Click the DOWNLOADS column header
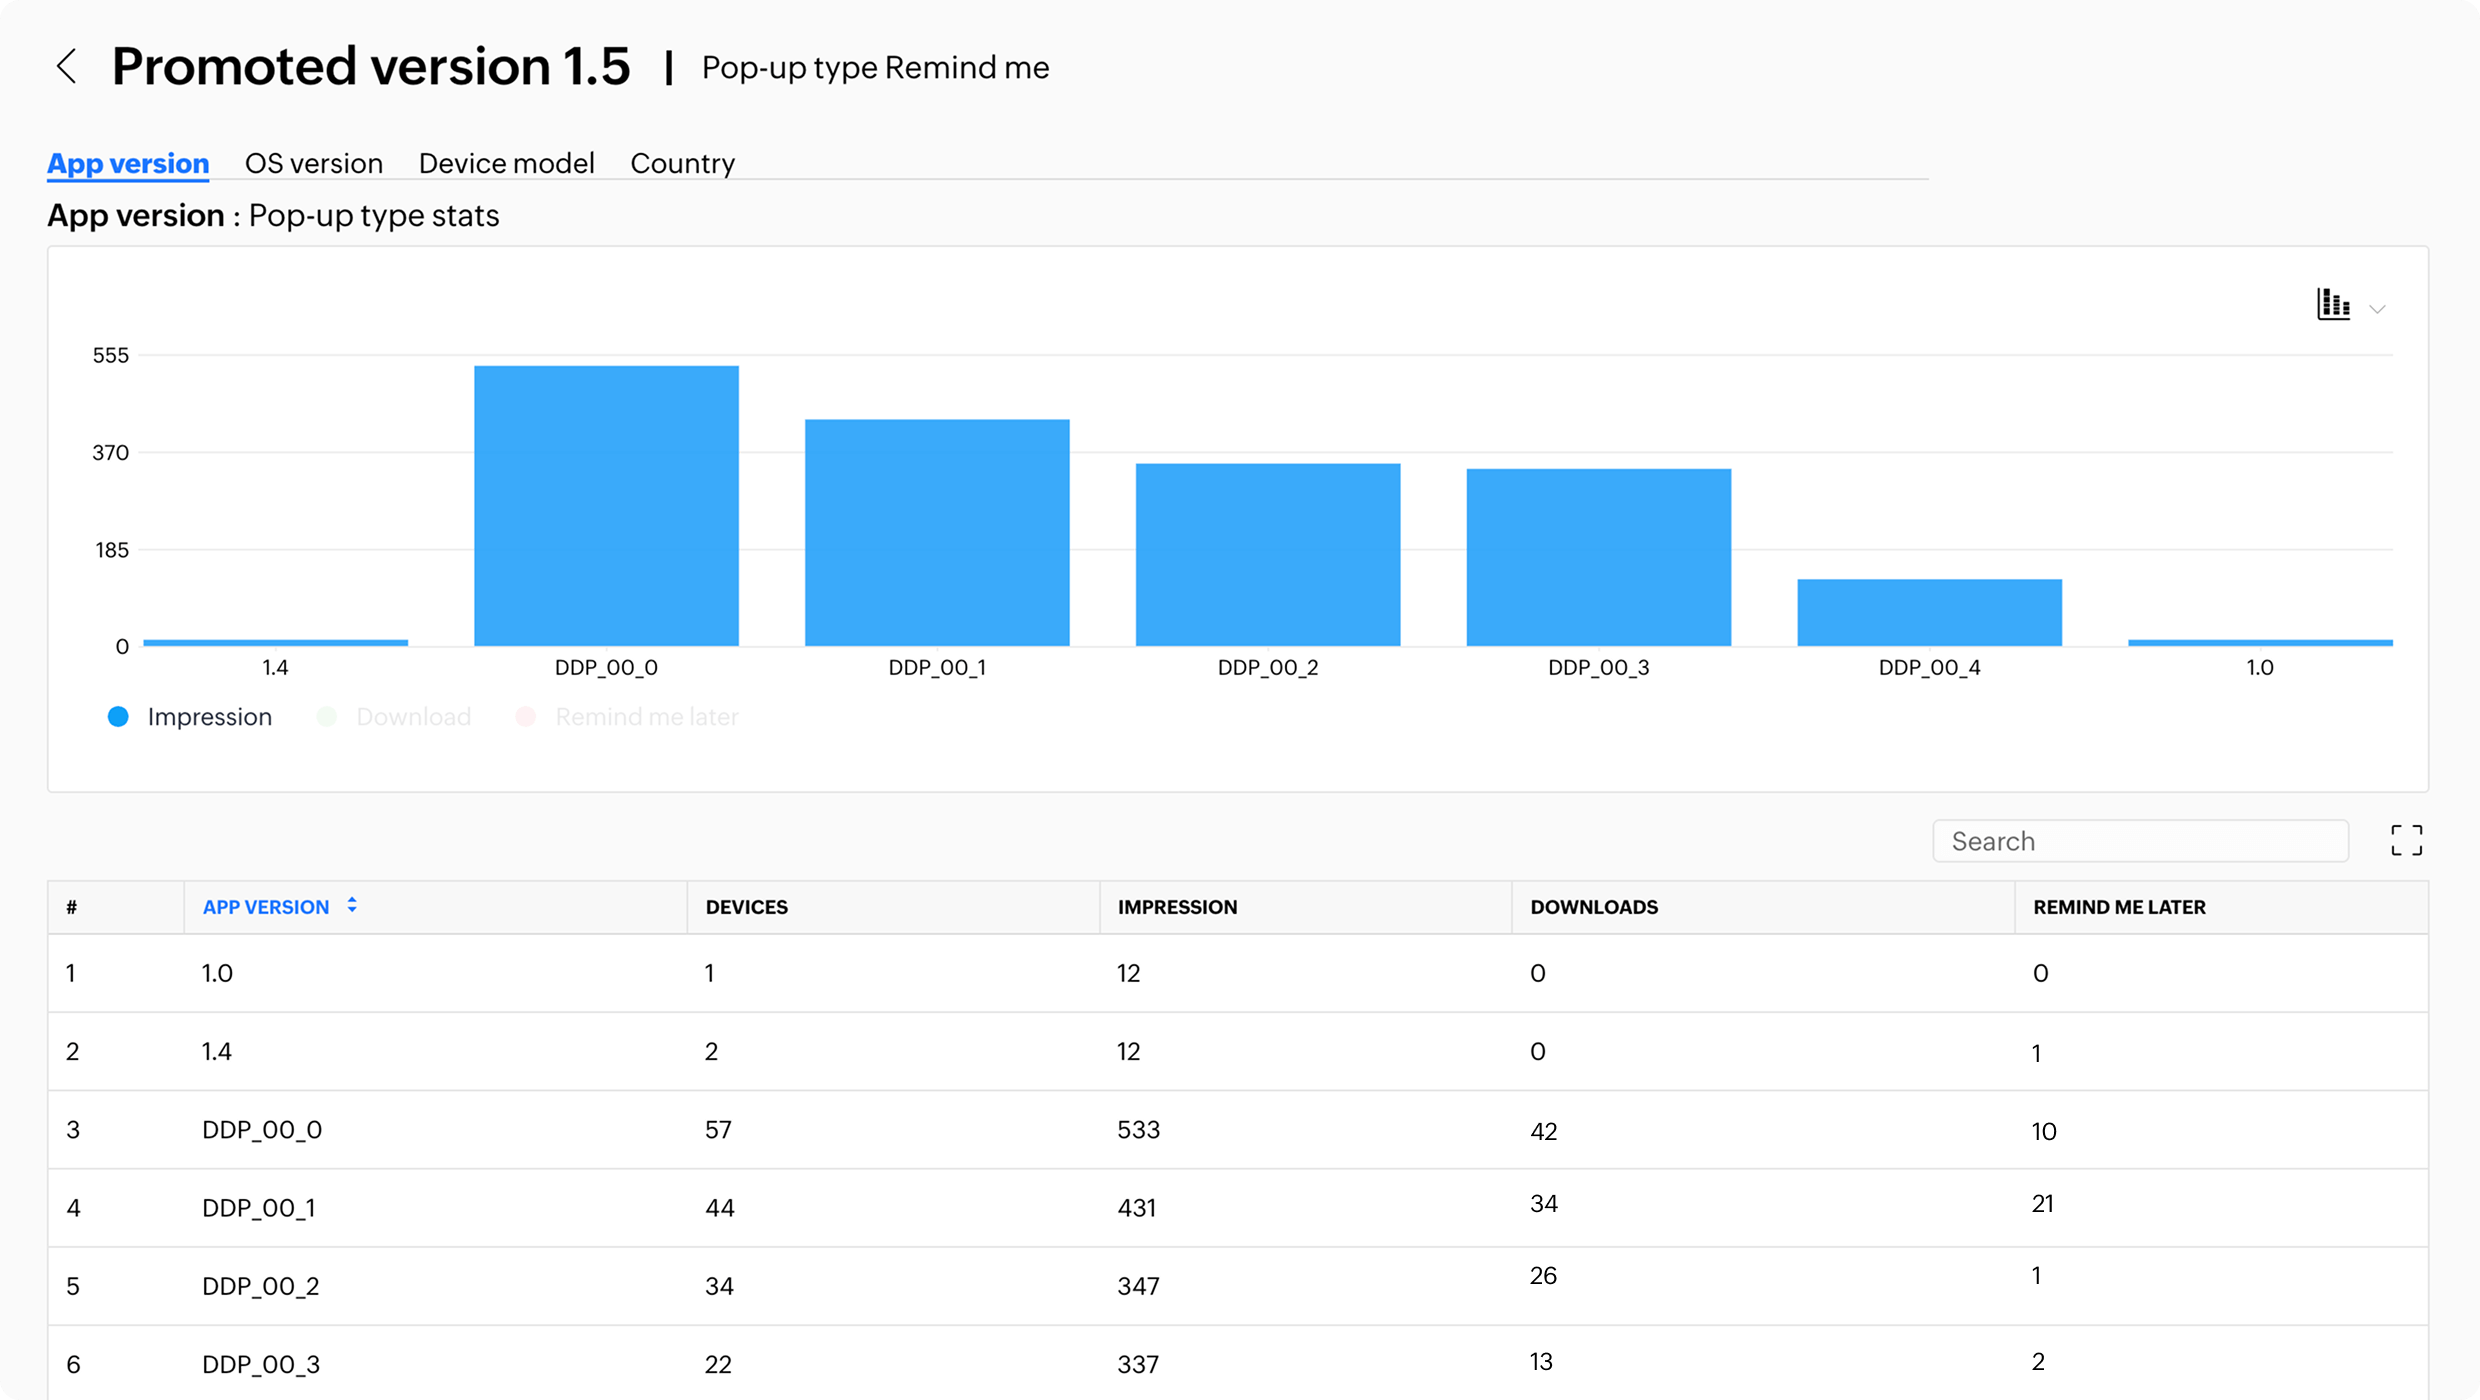 tap(1593, 906)
